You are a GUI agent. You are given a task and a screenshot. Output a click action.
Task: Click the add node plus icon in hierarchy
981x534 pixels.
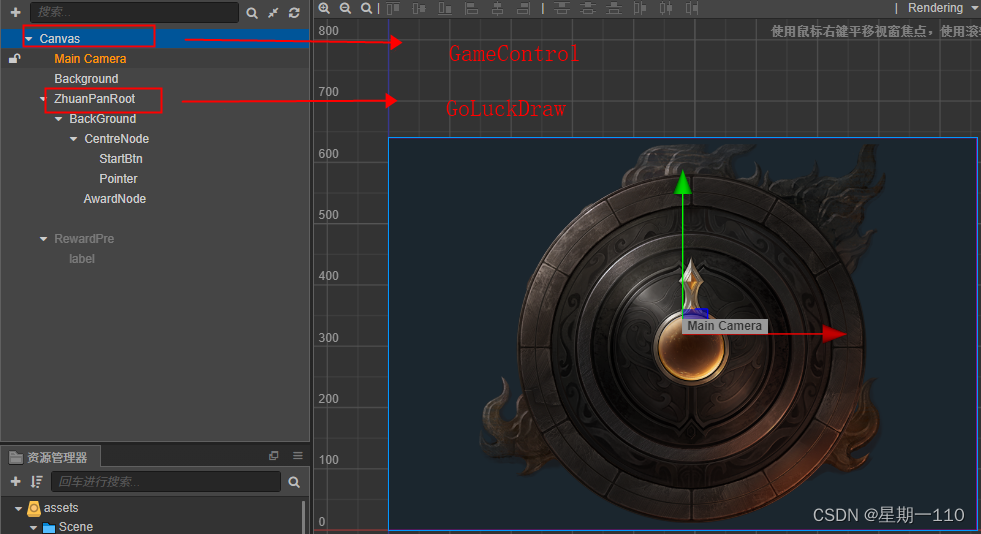(16, 12)
